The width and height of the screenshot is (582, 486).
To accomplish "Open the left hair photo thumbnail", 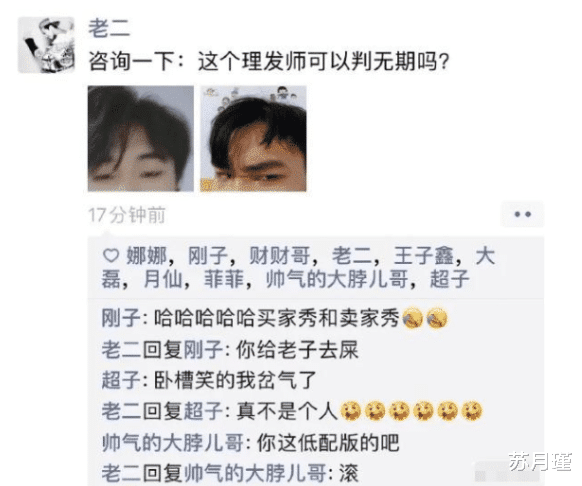I will (141, 138).
